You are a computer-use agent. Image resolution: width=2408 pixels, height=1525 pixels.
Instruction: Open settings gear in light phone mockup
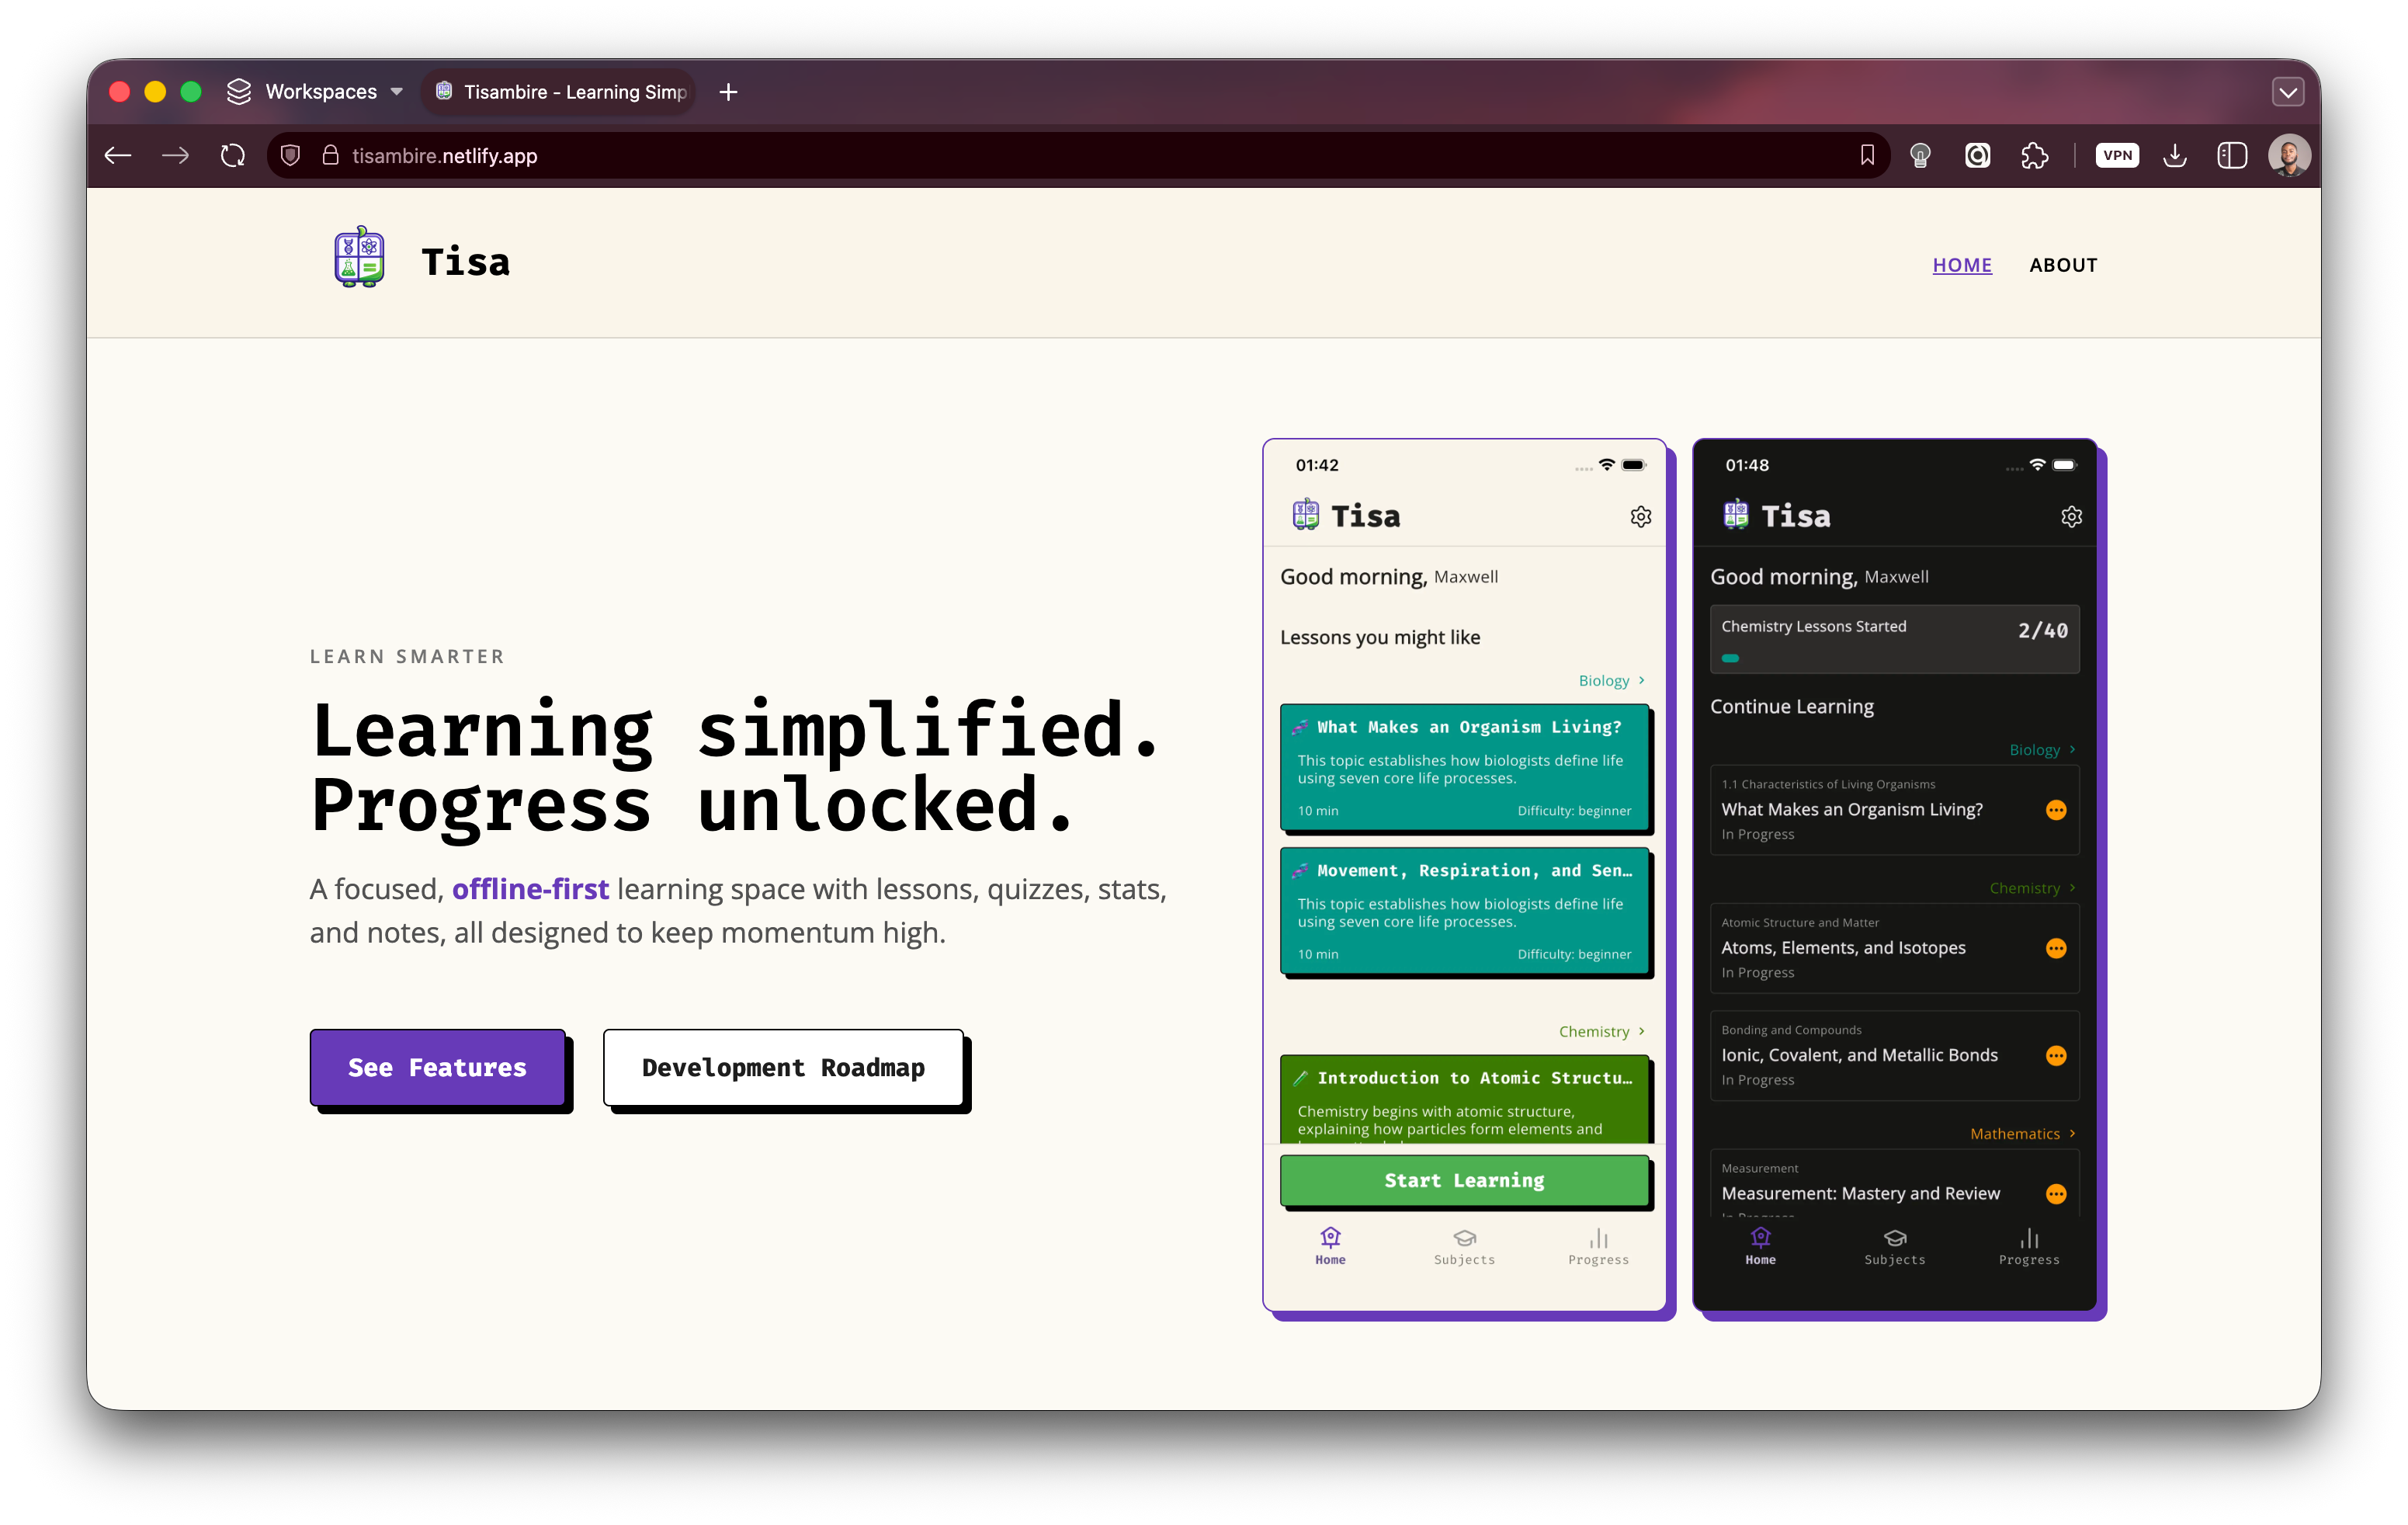[1640, 517]
